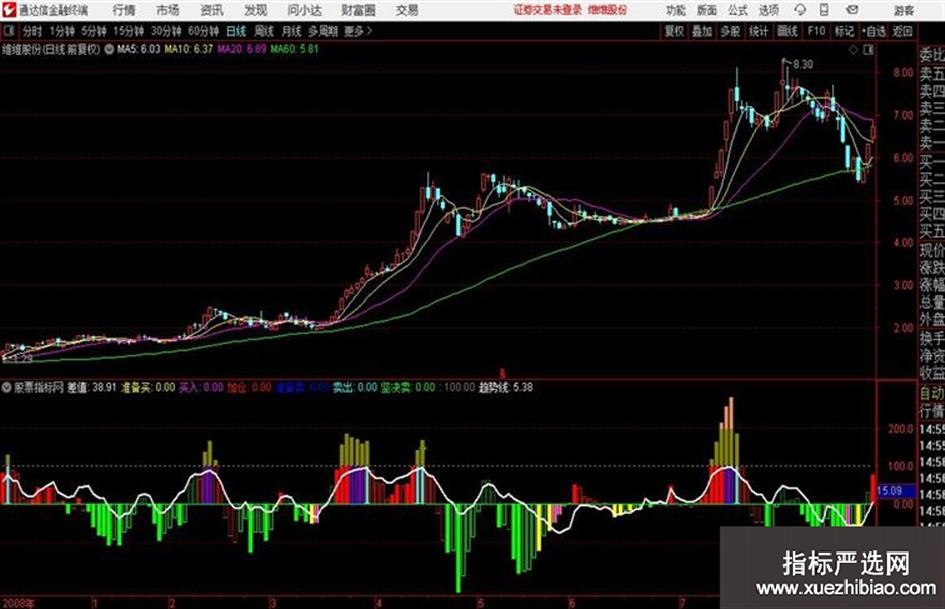Click the 证券交易未登录 login link
This screenshot has height=609, width=945.
(548, 10)
